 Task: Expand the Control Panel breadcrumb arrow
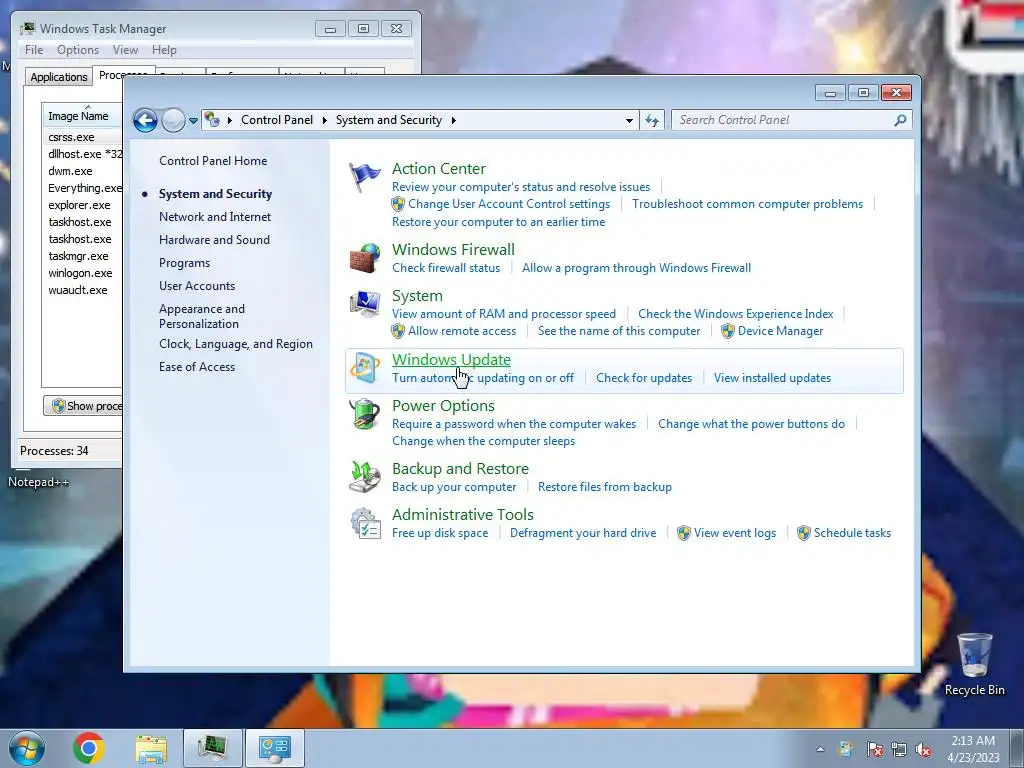pyautogui.click(x=325, y=120)
